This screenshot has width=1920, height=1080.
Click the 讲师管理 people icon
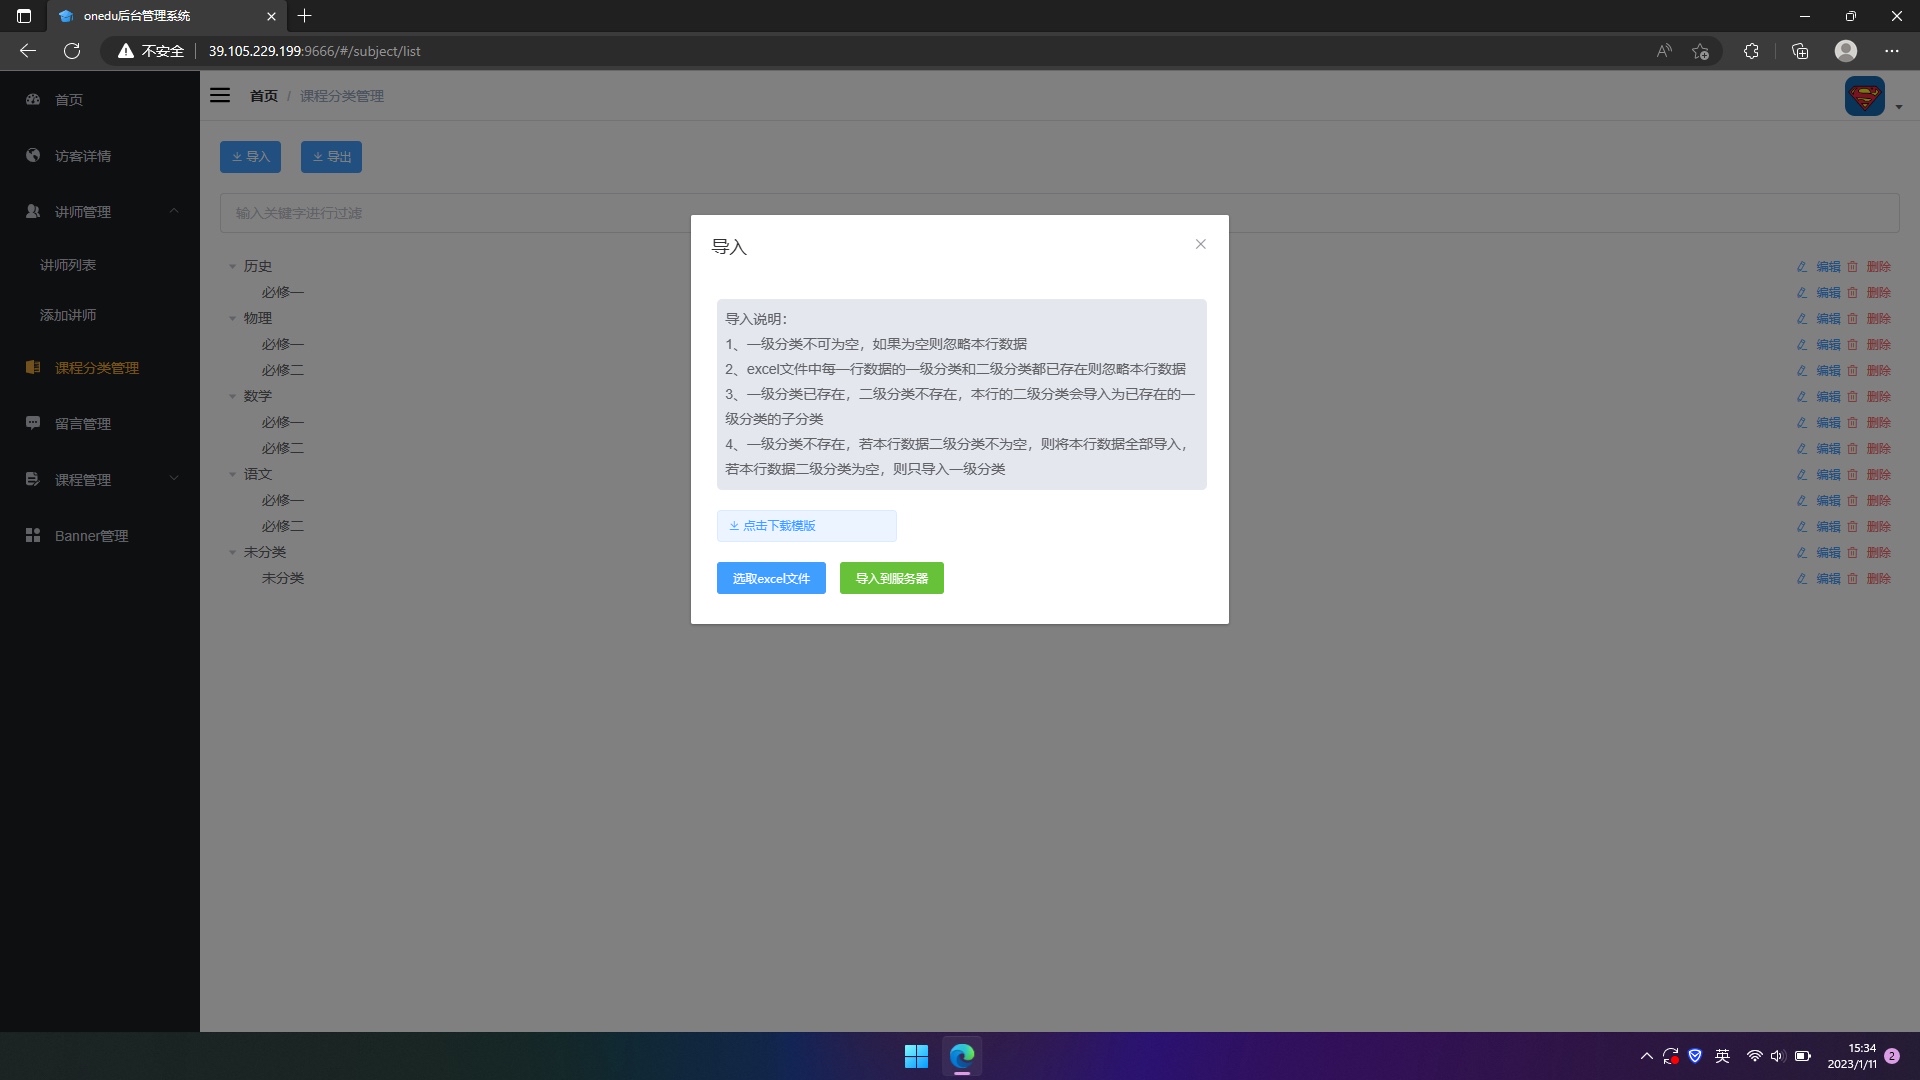point(33,211)
